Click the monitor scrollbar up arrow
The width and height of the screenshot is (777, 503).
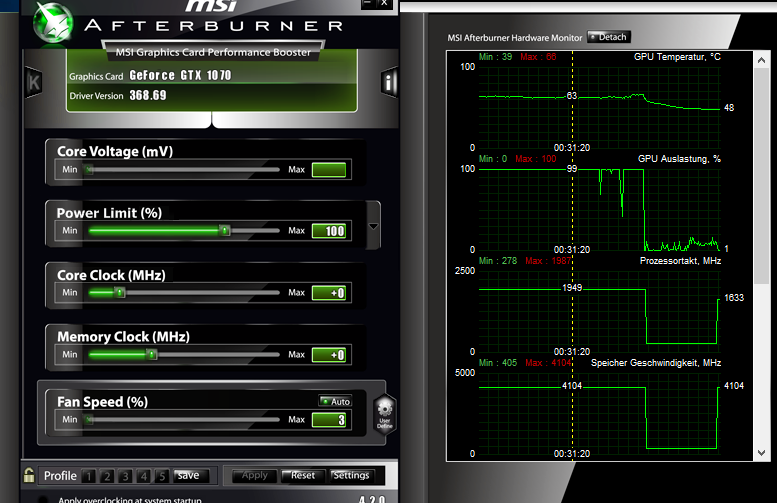pyautogui.click(x=761, y=60)
